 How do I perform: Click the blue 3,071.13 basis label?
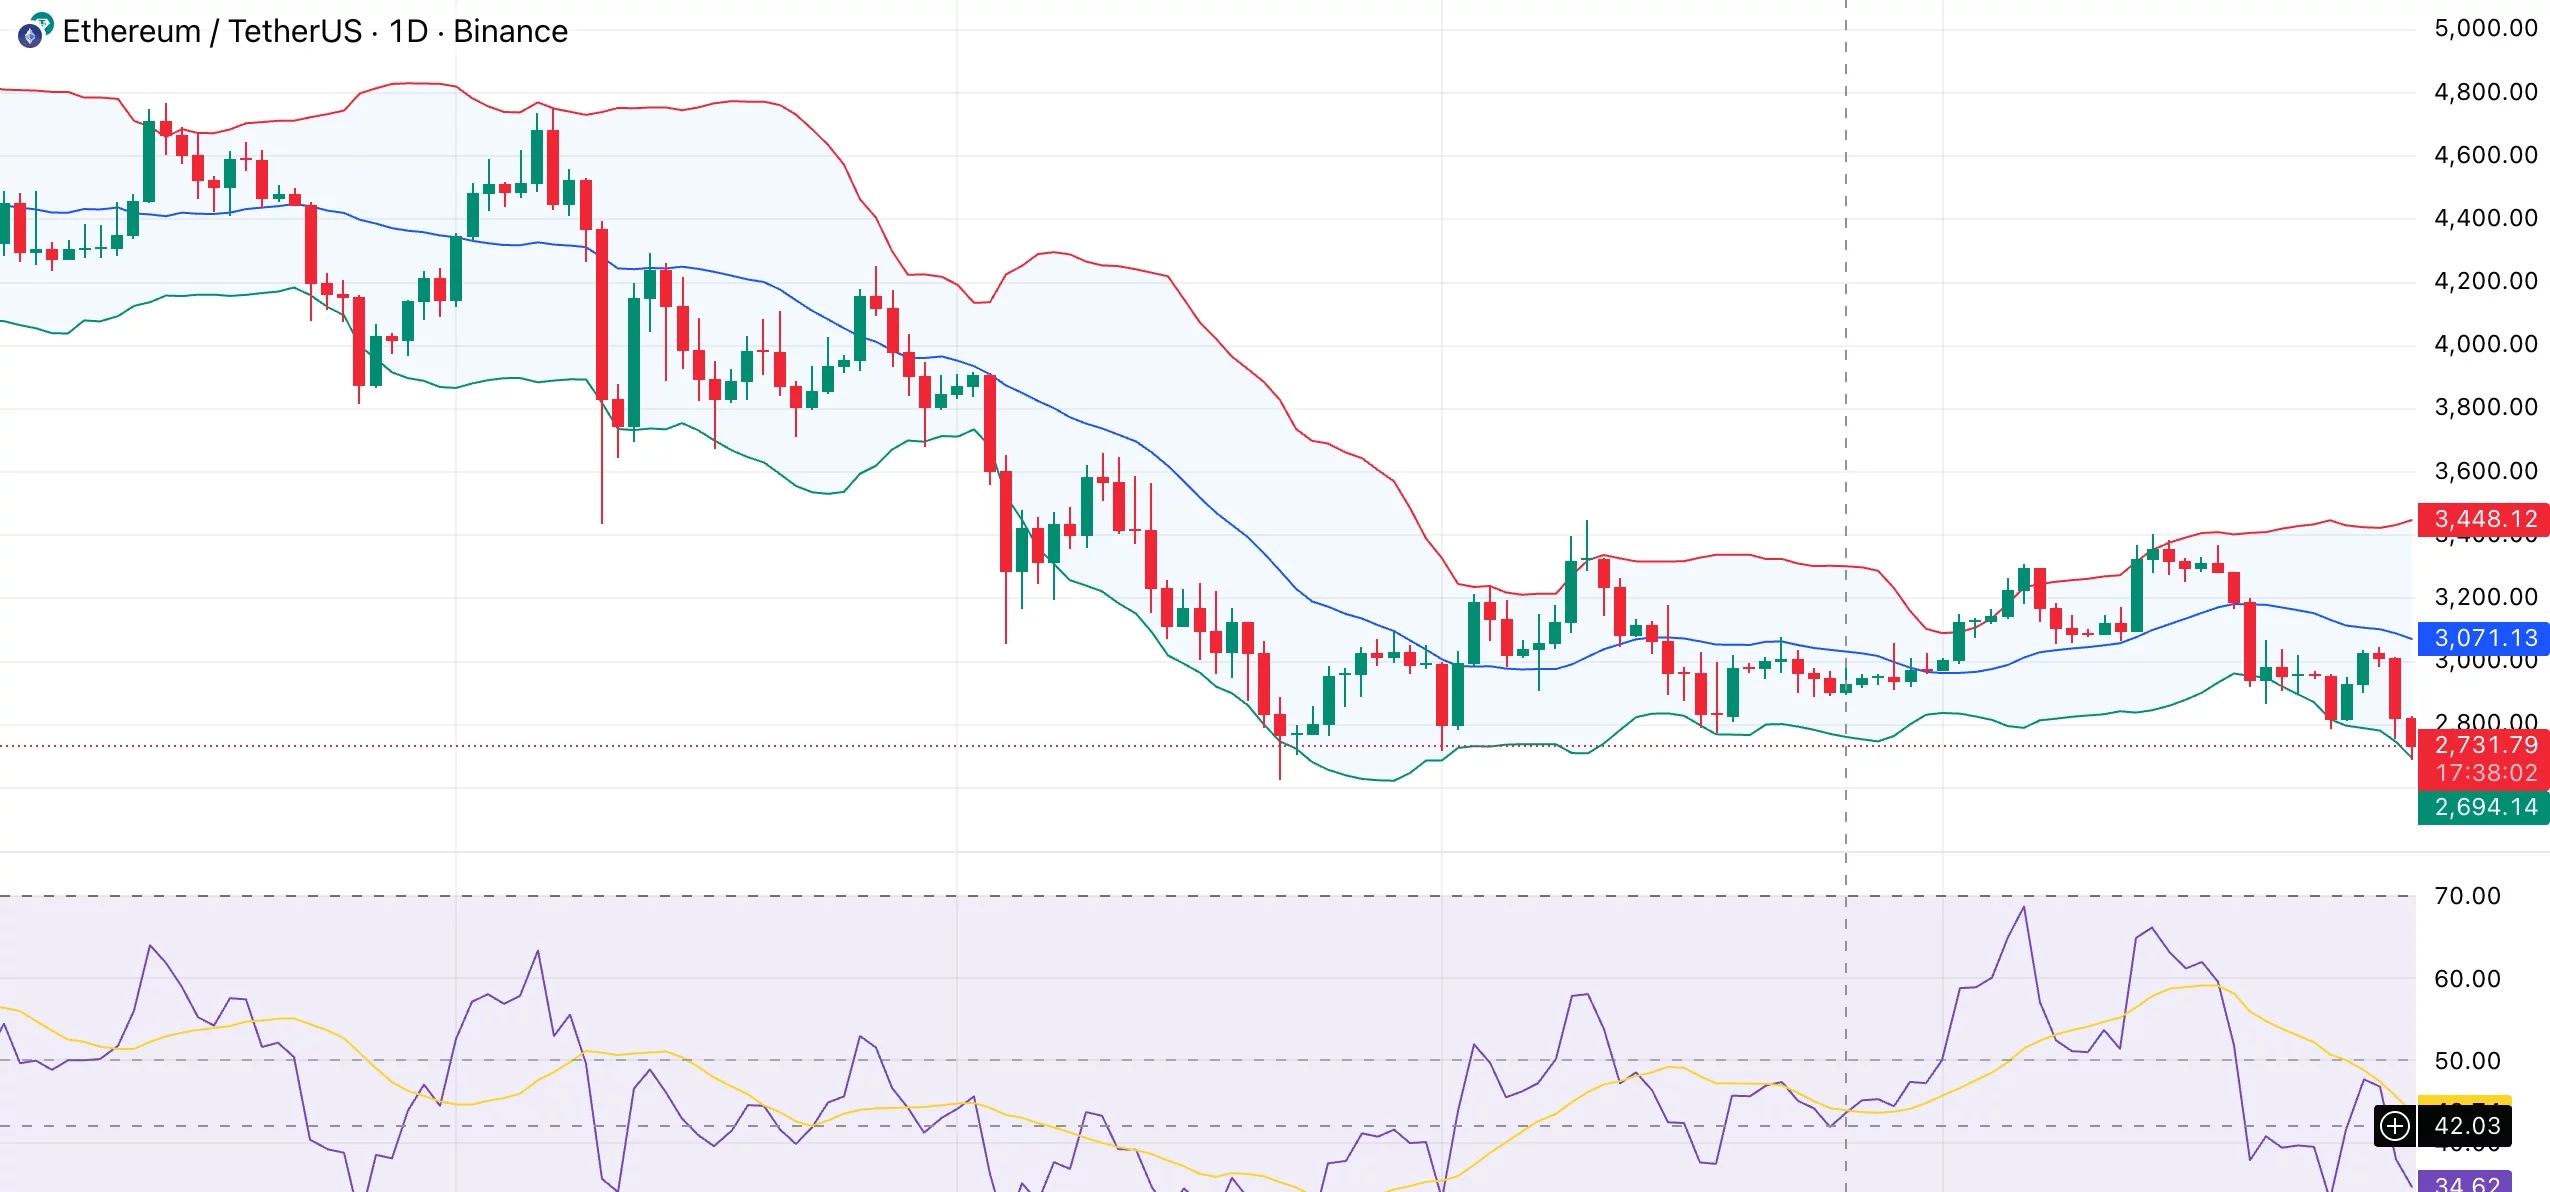tap(2484, 638)
